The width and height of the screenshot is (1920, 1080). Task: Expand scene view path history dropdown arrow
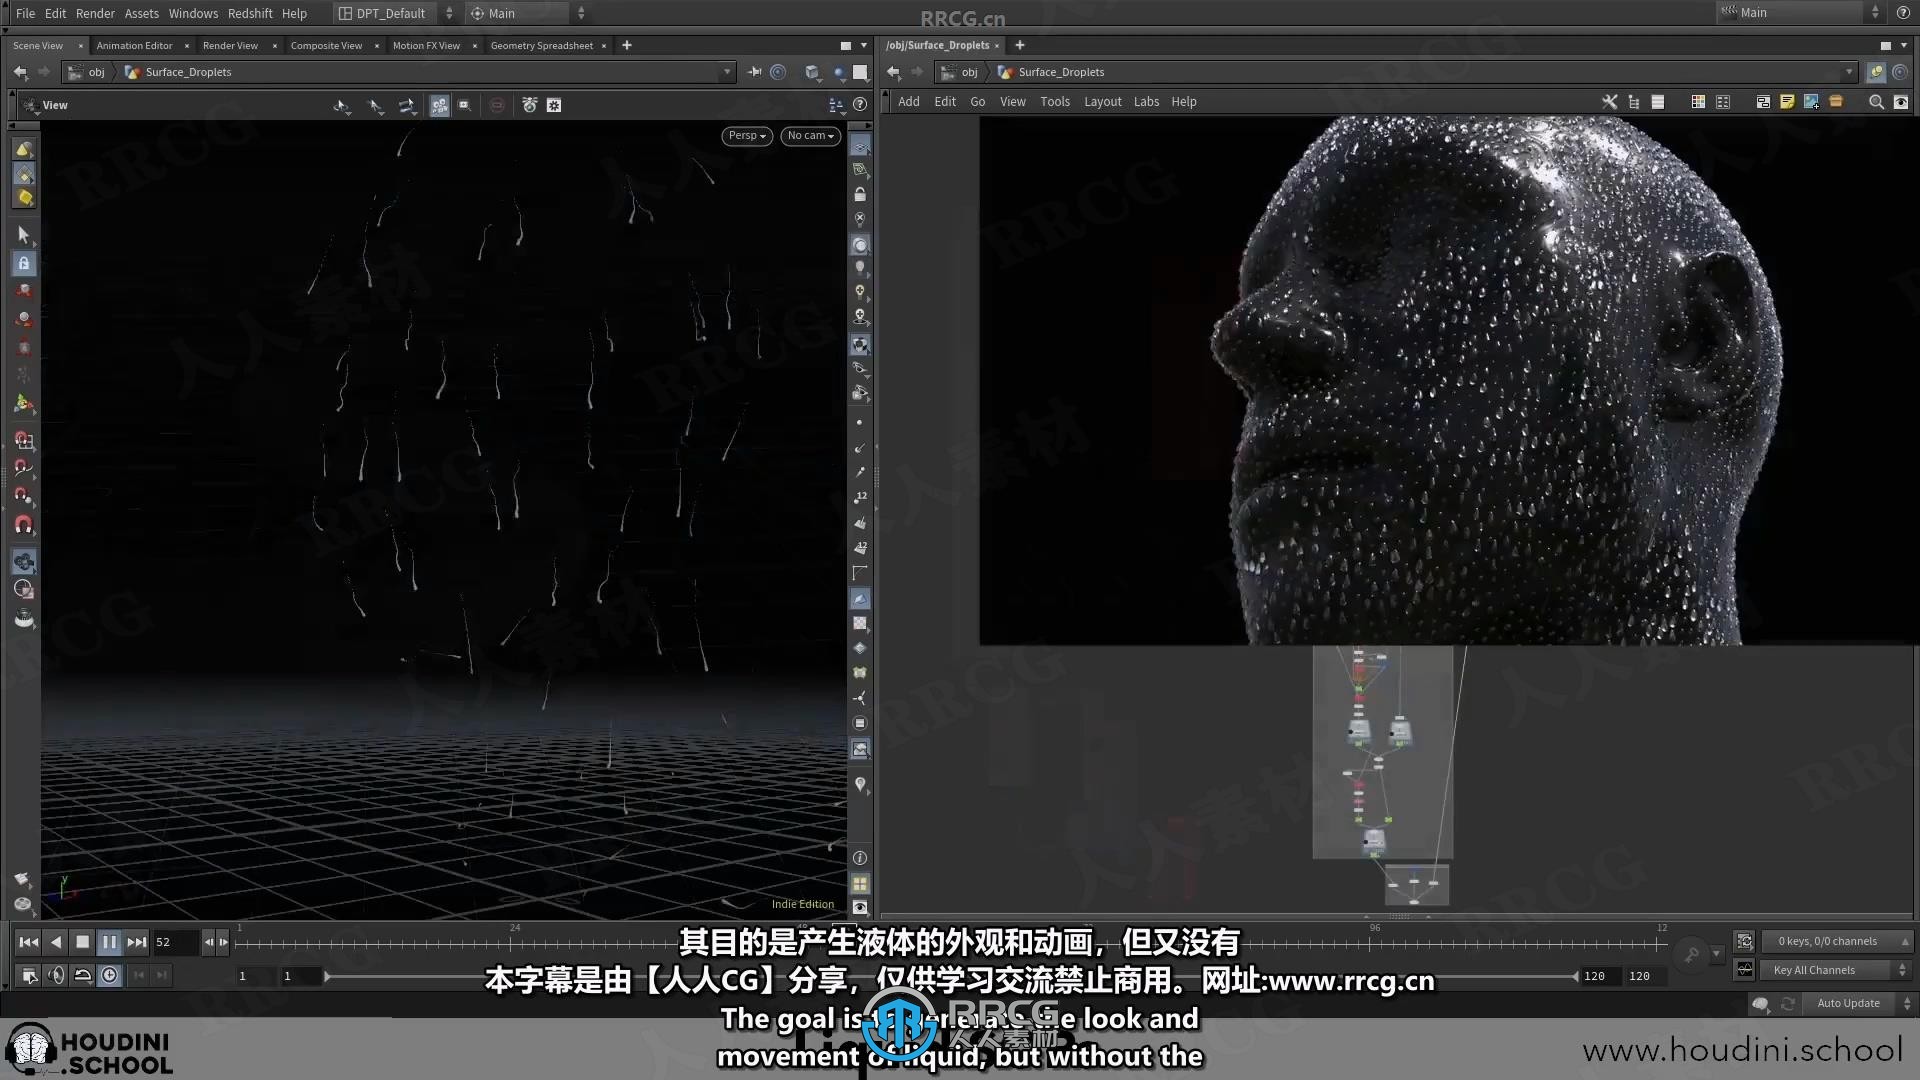click(728, 72)
